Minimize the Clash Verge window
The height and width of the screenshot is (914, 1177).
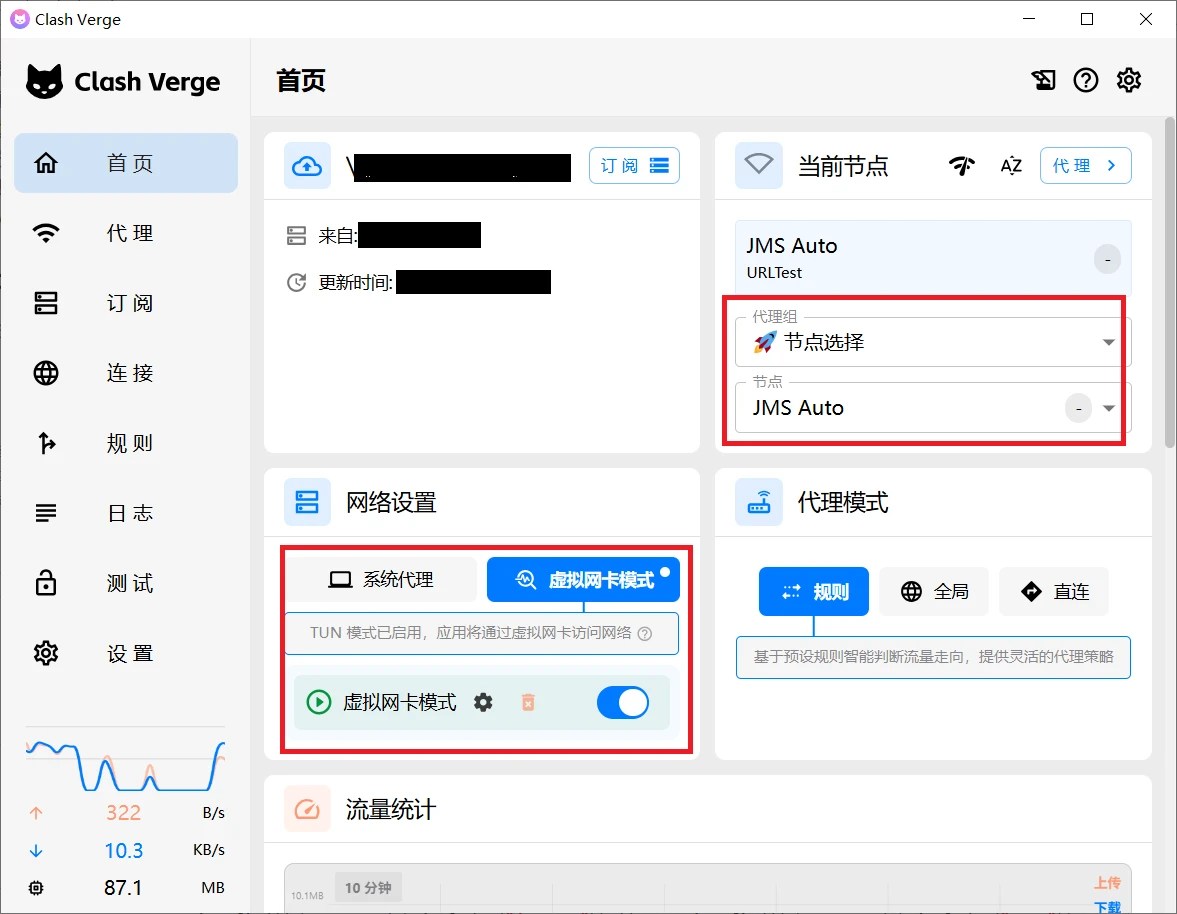(x=1029, y=19)
